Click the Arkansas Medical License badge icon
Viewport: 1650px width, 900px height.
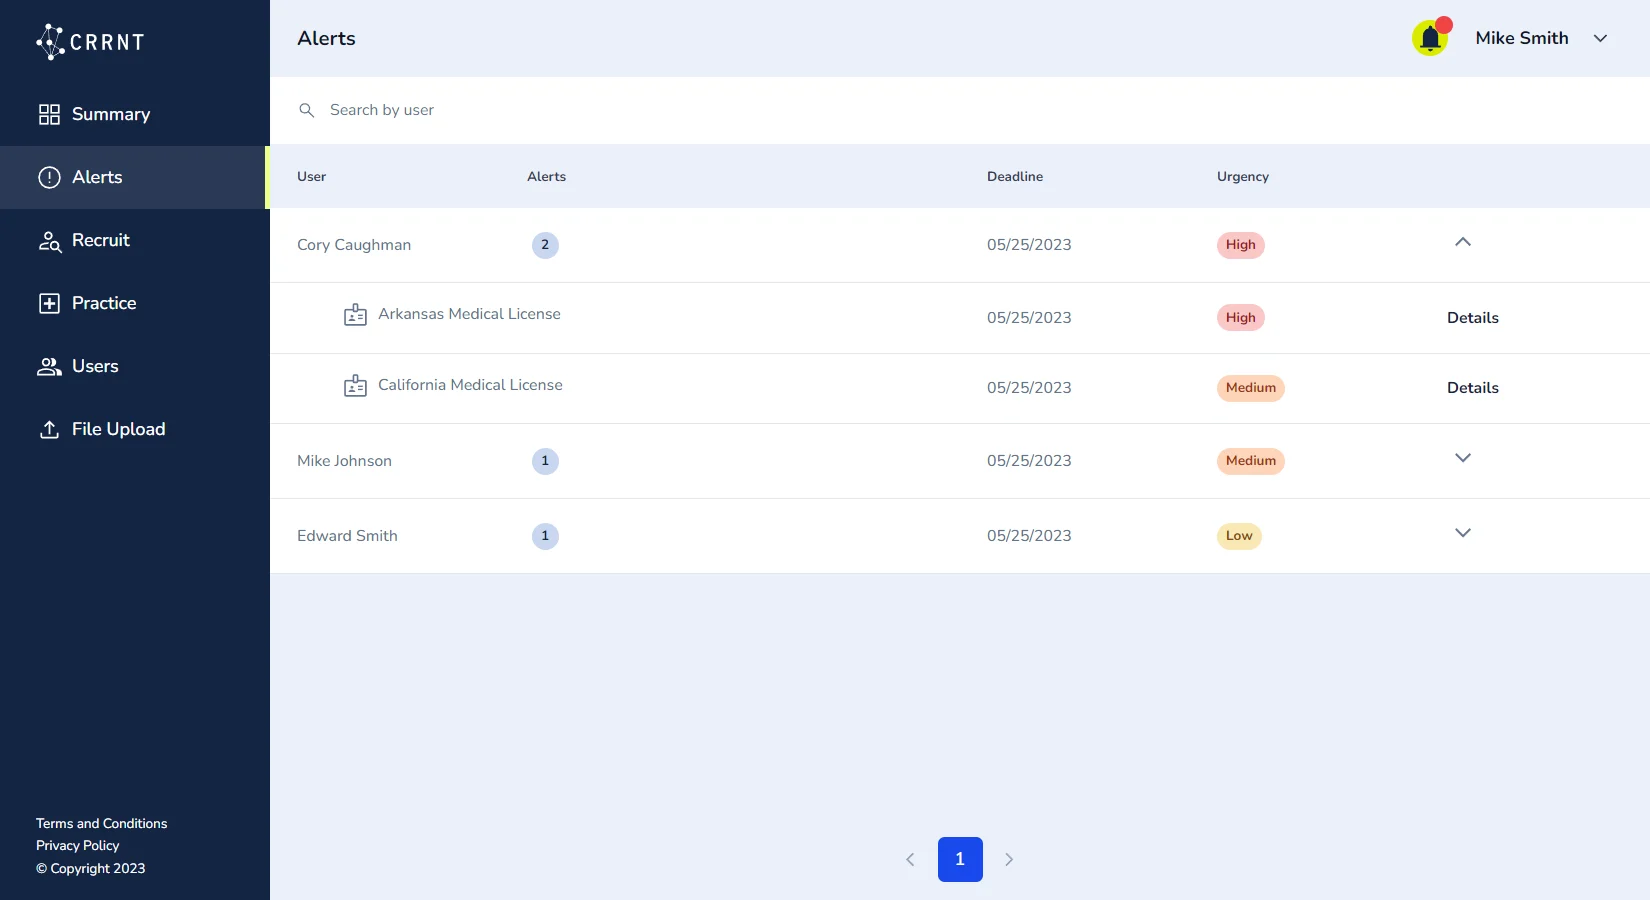[355, 315]
